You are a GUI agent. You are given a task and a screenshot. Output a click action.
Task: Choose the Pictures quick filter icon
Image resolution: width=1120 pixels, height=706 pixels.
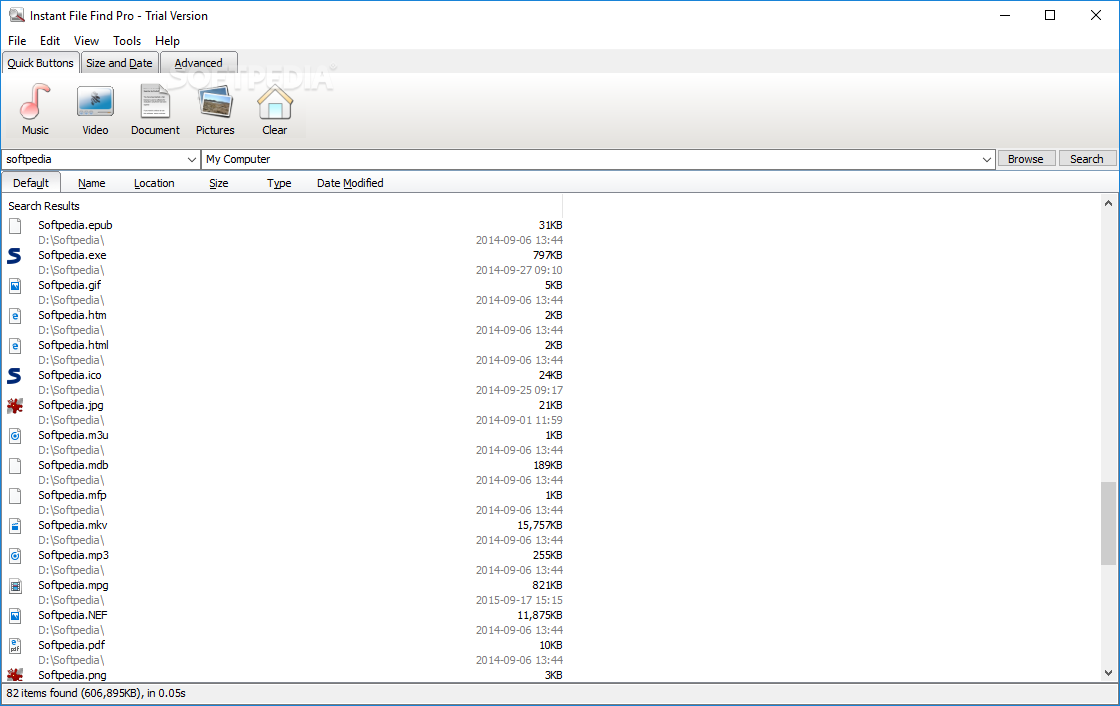pos(215,101)
